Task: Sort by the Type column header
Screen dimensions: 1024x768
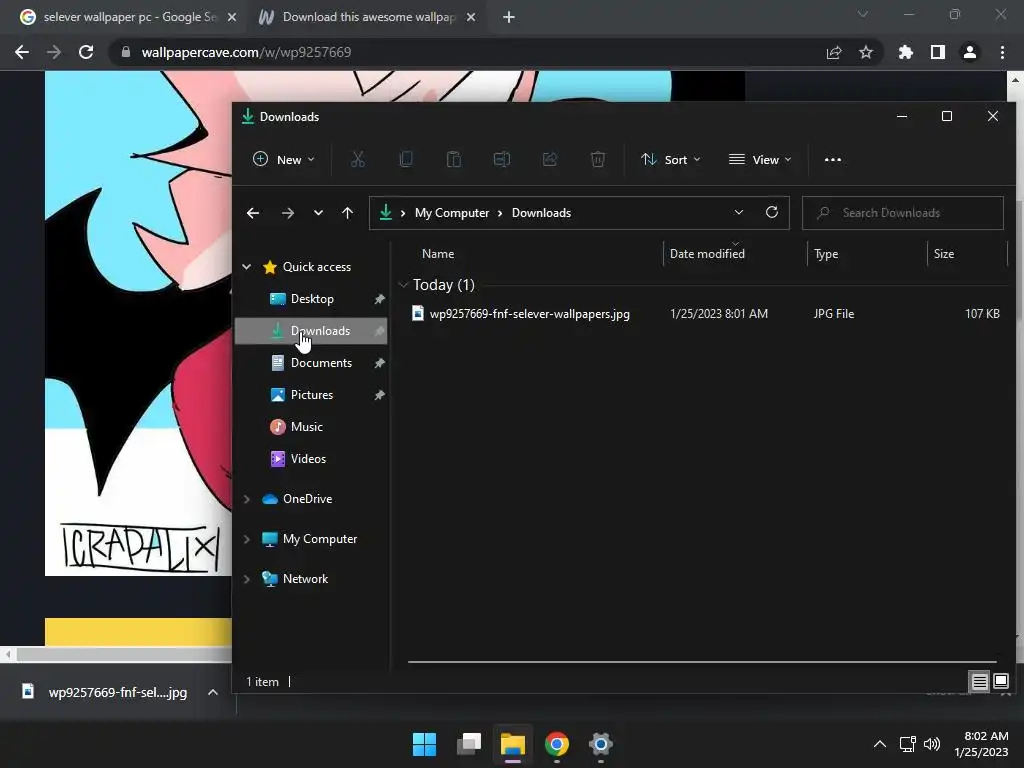Action: (x=825, y=253)
